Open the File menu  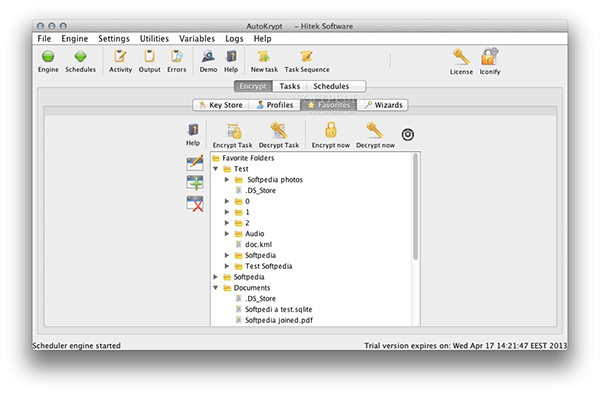(44, 39)
